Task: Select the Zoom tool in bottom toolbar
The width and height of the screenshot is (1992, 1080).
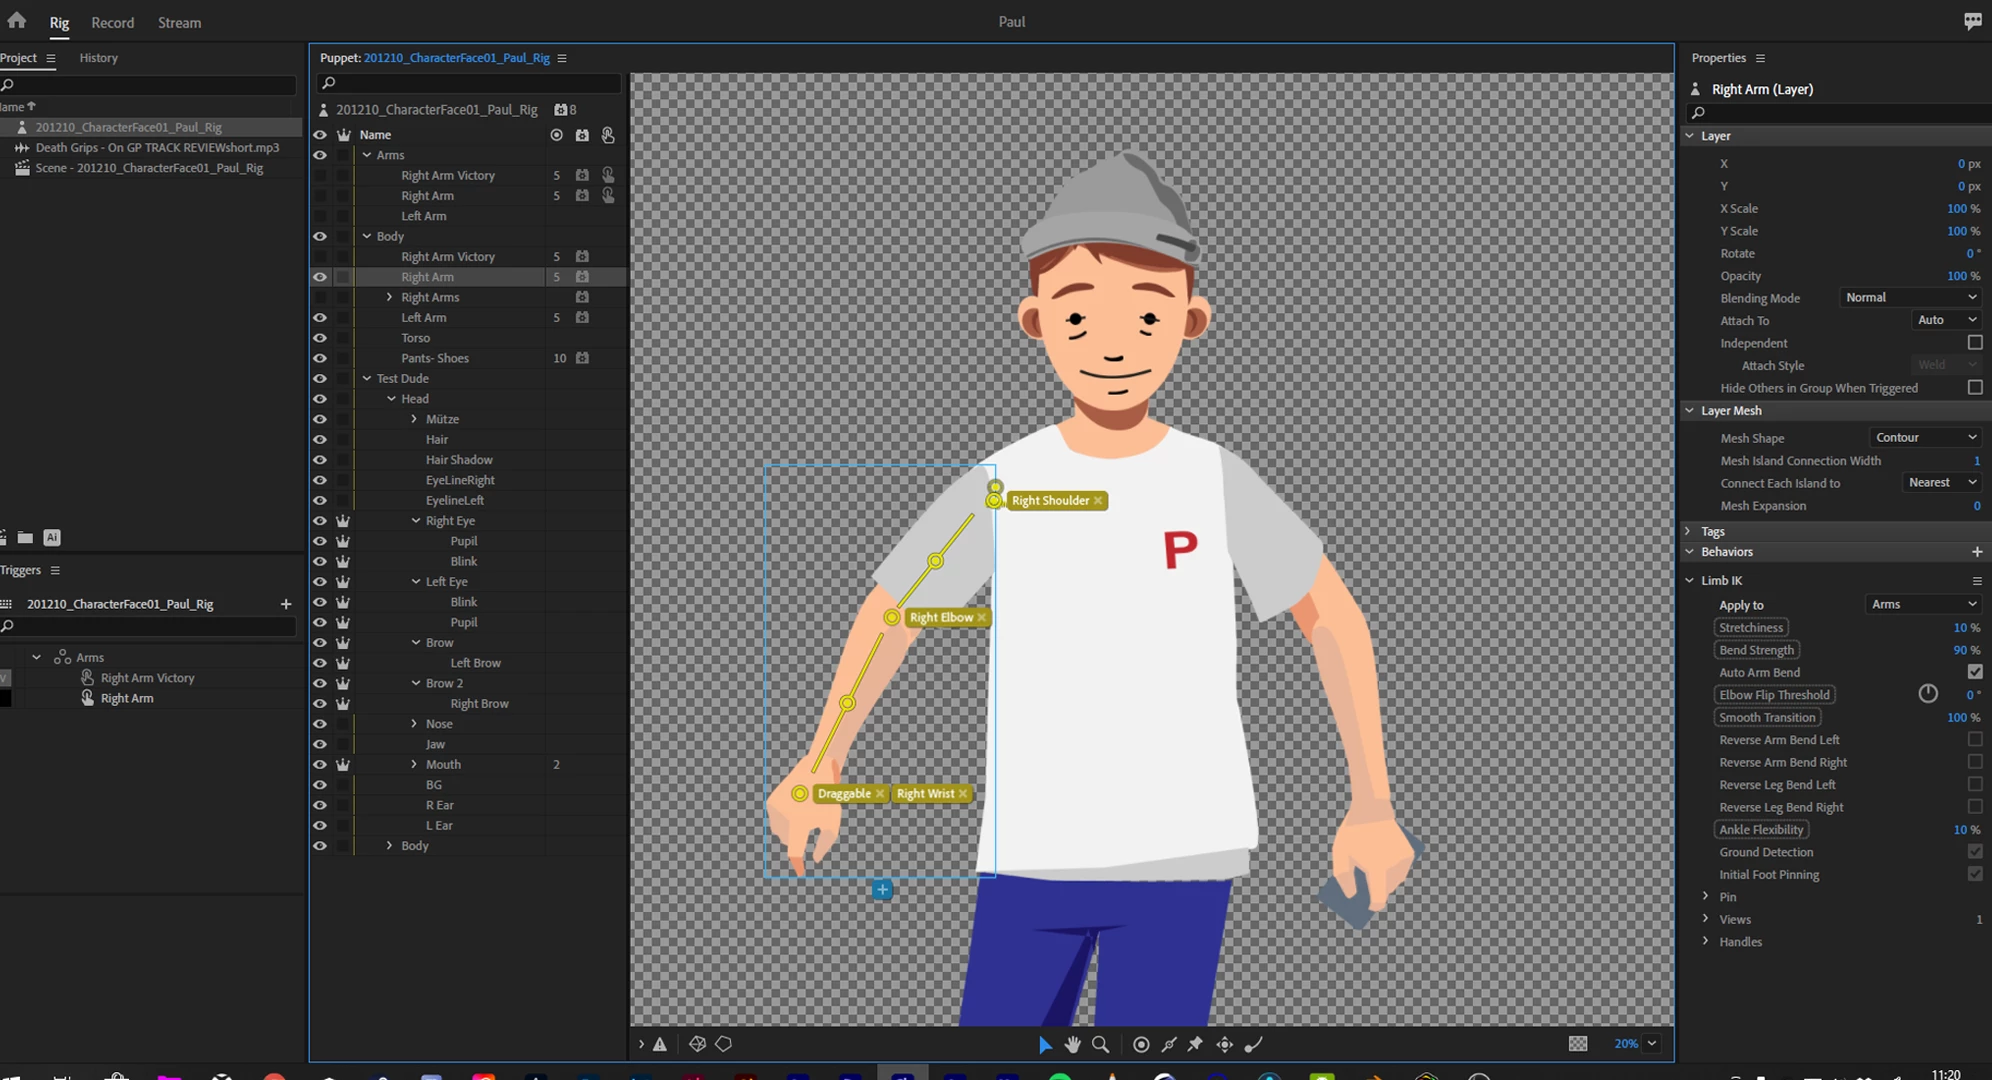Action: [1101, 1044]
